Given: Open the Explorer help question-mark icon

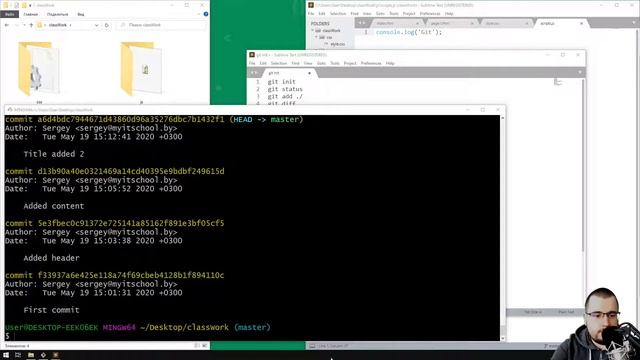Looking at the screenshot, I should pyautogui.click(x=206, y=14).
